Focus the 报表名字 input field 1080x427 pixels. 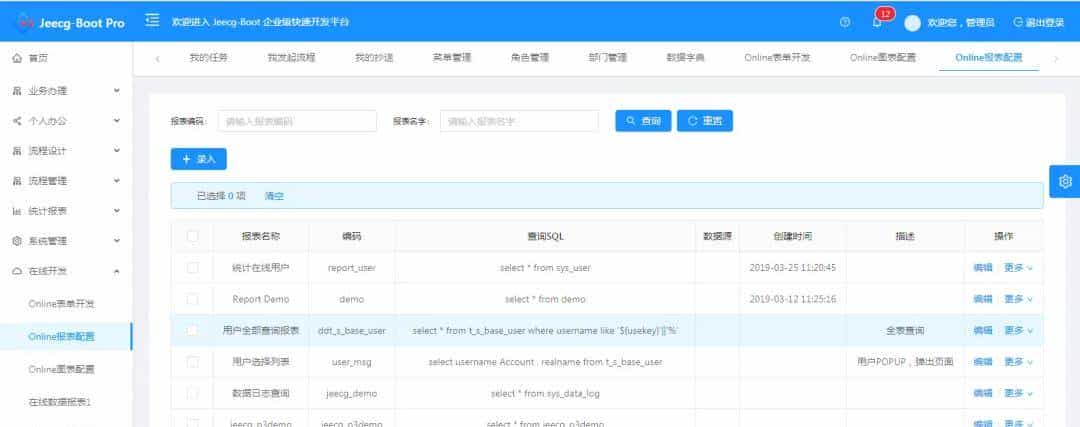(519, 121)
